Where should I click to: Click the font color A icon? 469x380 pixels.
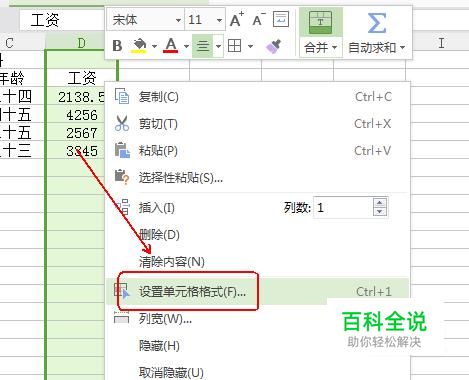point(171,46)
